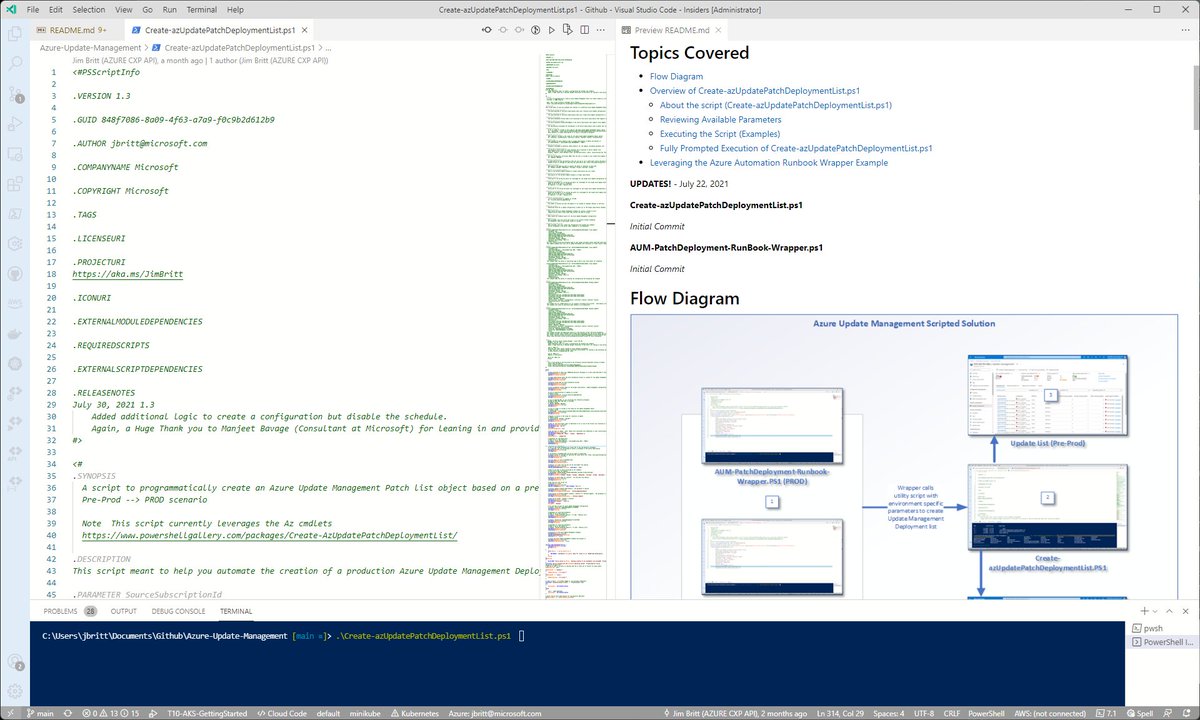Viewport: 1200px width, 720px height.
Task: Close the Create-azUpdatePatchDeploymentList.ps1 tab
Action: click(x=306, y=31)
